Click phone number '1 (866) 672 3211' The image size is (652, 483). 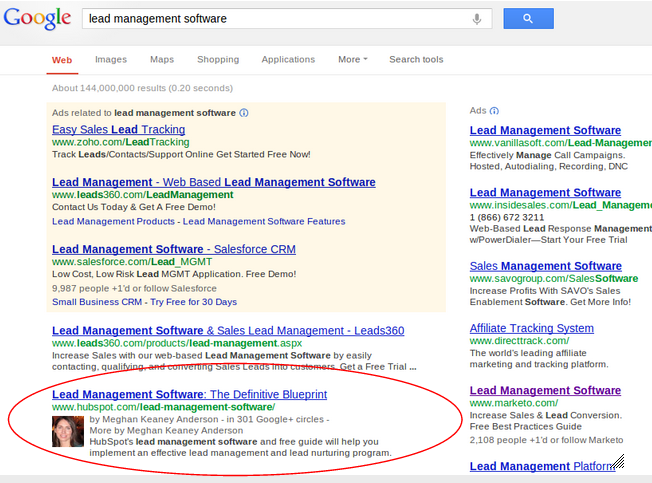coord(507,217)
